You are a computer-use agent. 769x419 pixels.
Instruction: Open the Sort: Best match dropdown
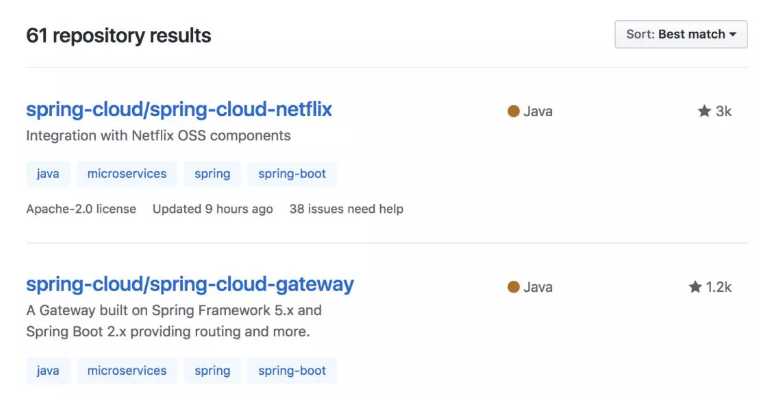[x=681, y=34]
